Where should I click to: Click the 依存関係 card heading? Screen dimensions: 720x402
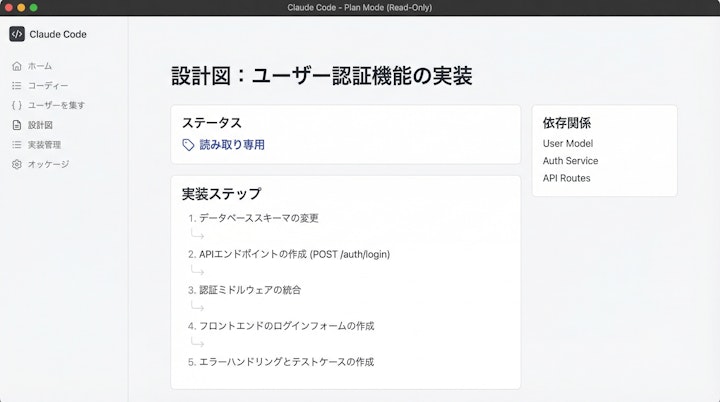point(567,123)
